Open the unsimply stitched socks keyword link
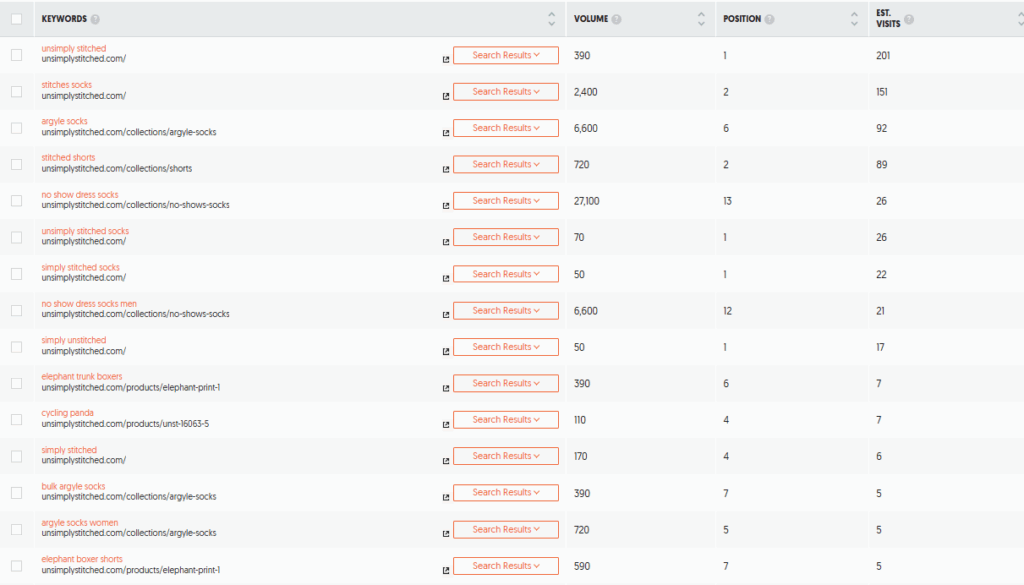Image resolution: width=1024 pixels, height=585 pixels. (x=85, y=230)
